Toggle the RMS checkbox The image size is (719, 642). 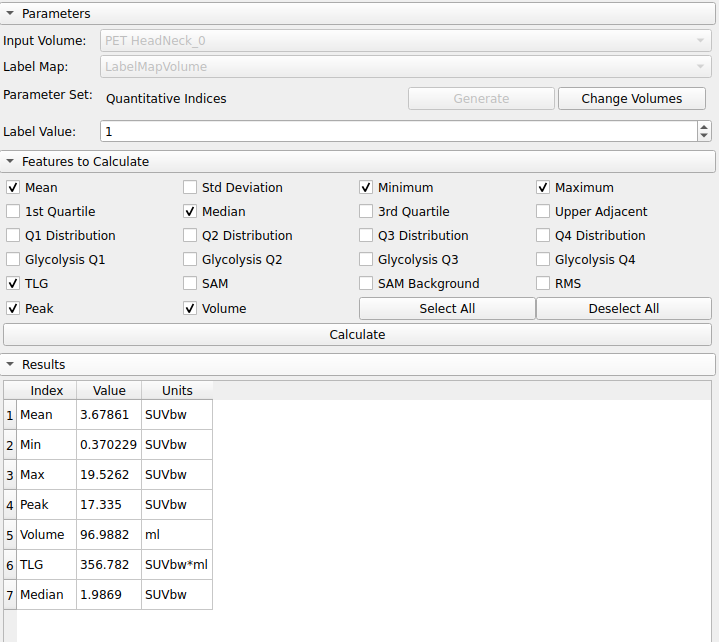(543, 284)
